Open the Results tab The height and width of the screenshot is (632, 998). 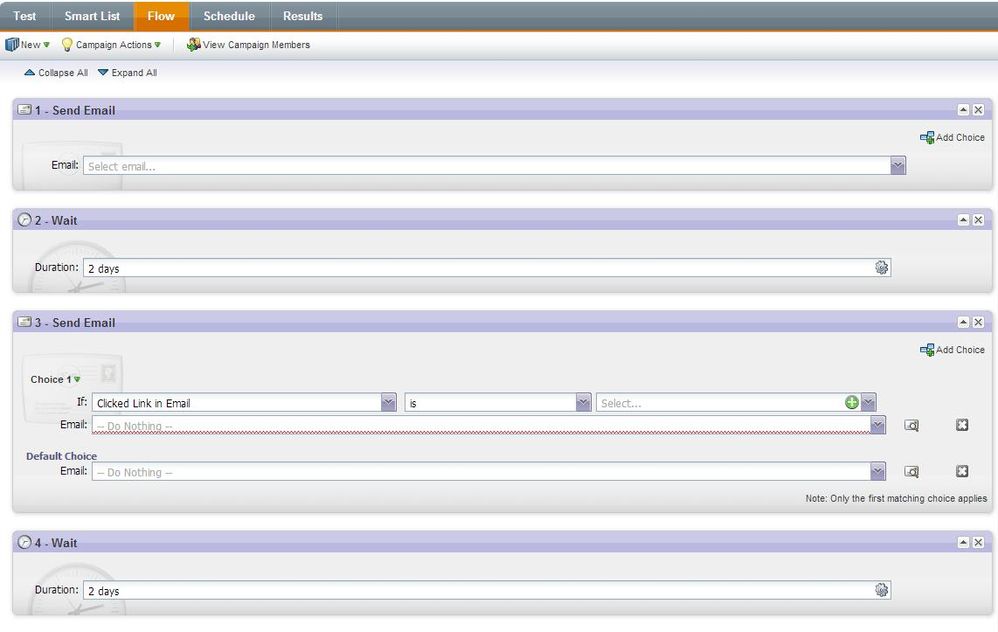click(303, 16)
